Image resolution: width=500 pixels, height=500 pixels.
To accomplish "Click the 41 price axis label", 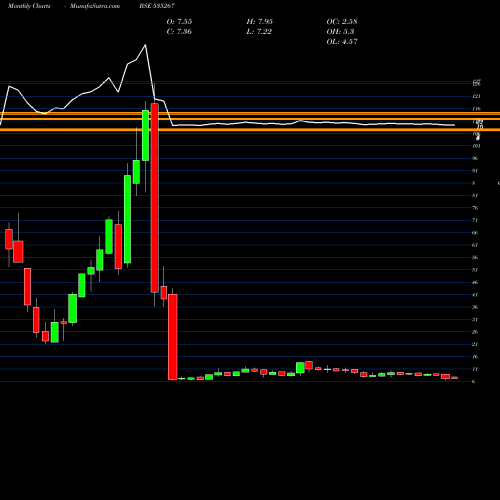I will click(x=475, y=295).
